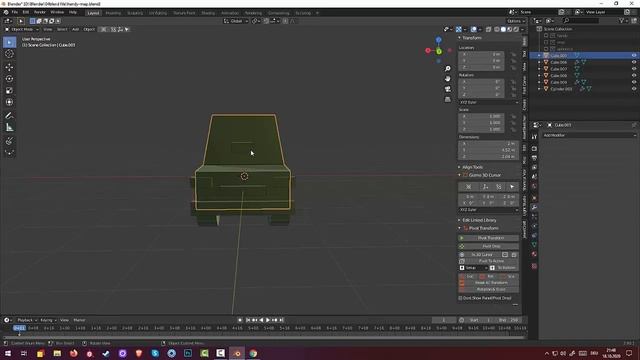Play animation in timeline
Image resolution: width=640 pixels, height=360 pixels.
268,320
